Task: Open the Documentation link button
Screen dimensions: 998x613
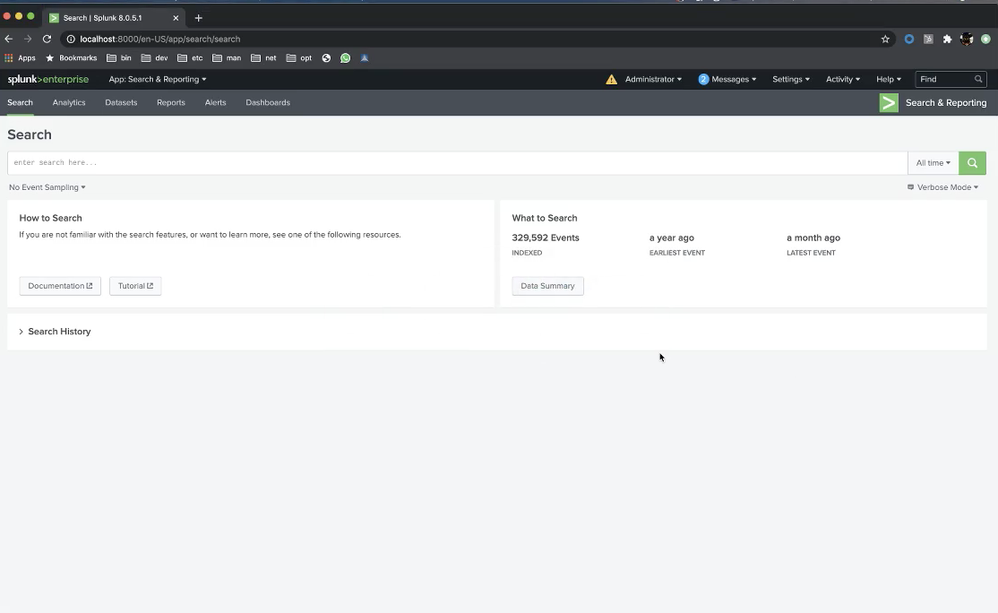Action: point(60,286)
